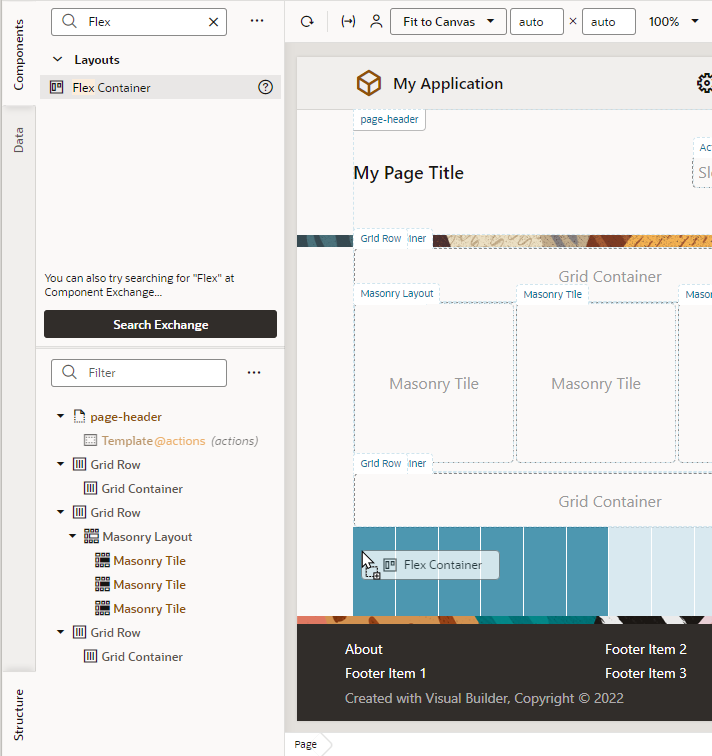The image size is (712, 756).
Task: Select Masonry Layout in structure tree
Action: (x=148, y=537)
